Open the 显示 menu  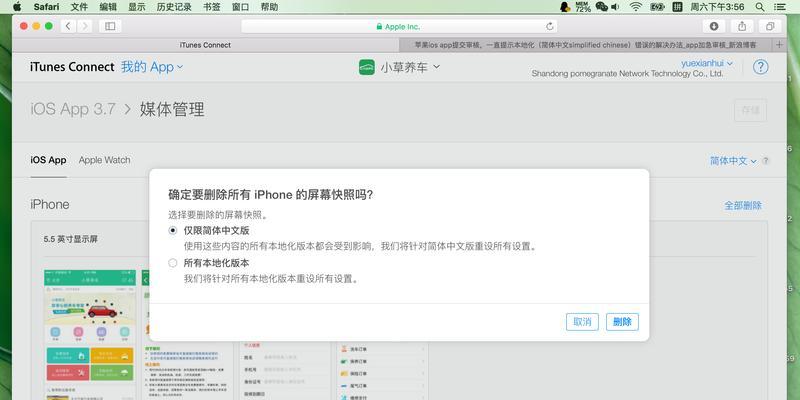pos(136,7)
